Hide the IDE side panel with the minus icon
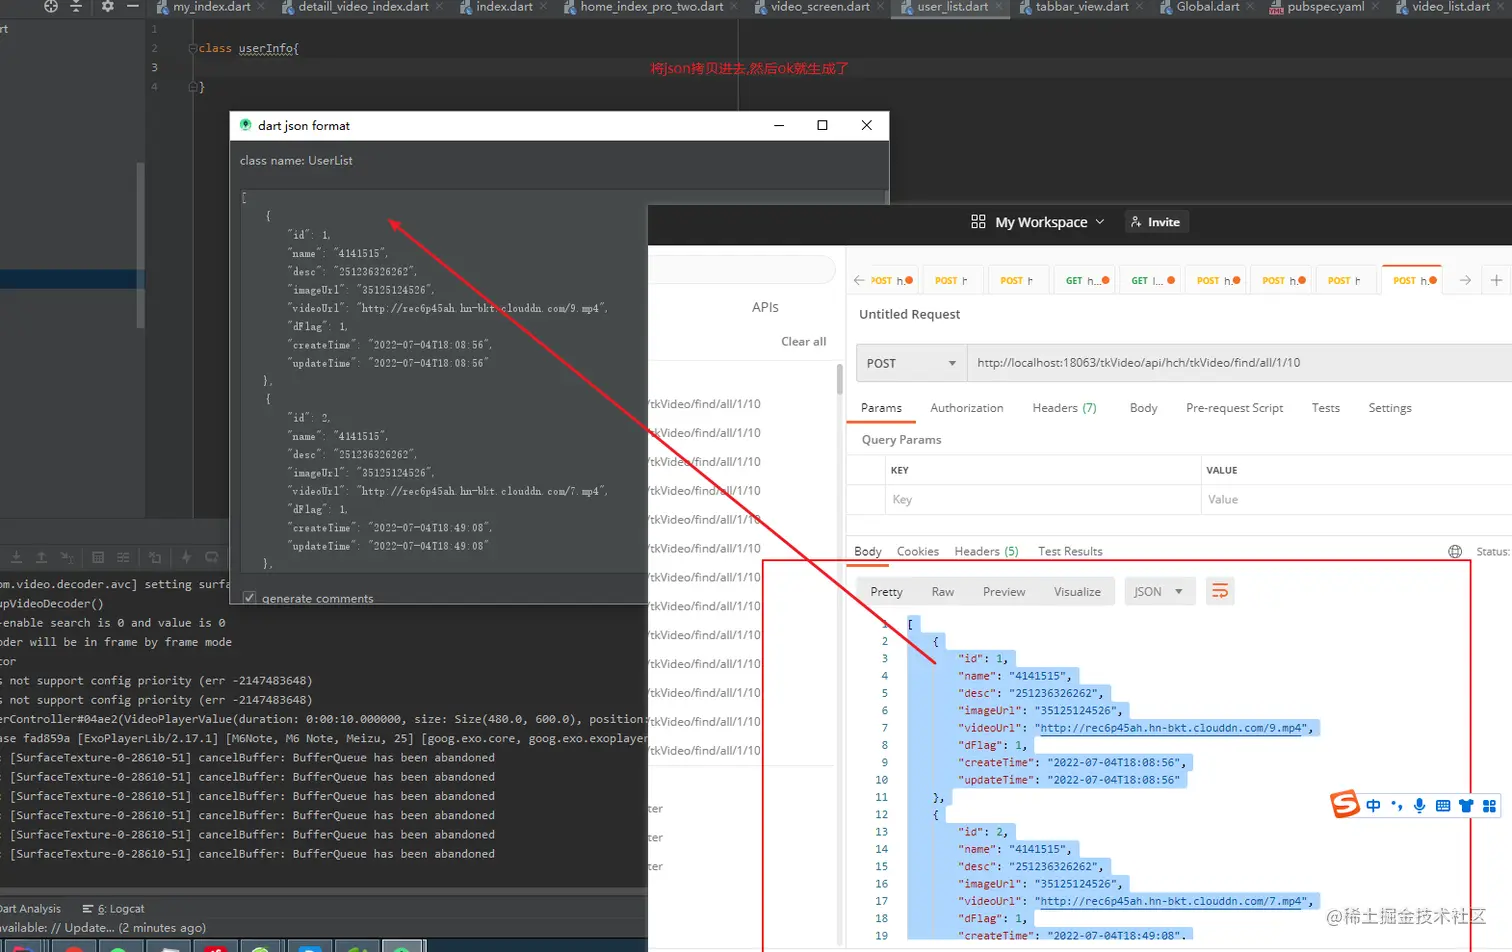 133,6
